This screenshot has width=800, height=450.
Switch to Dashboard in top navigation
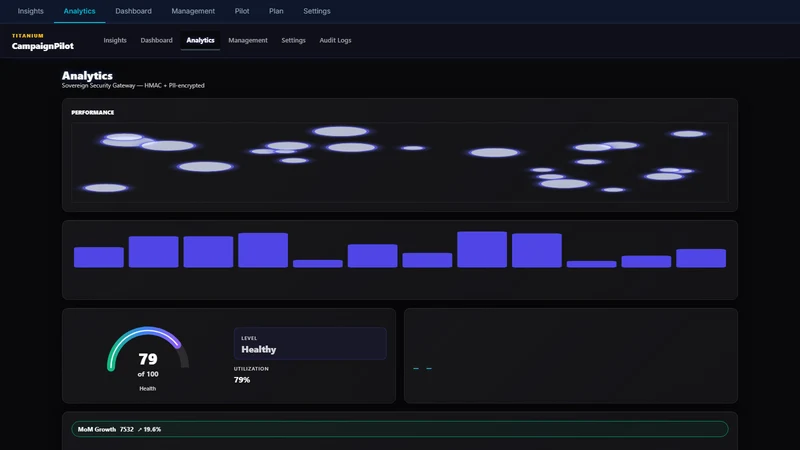click(x=133, y=11)
